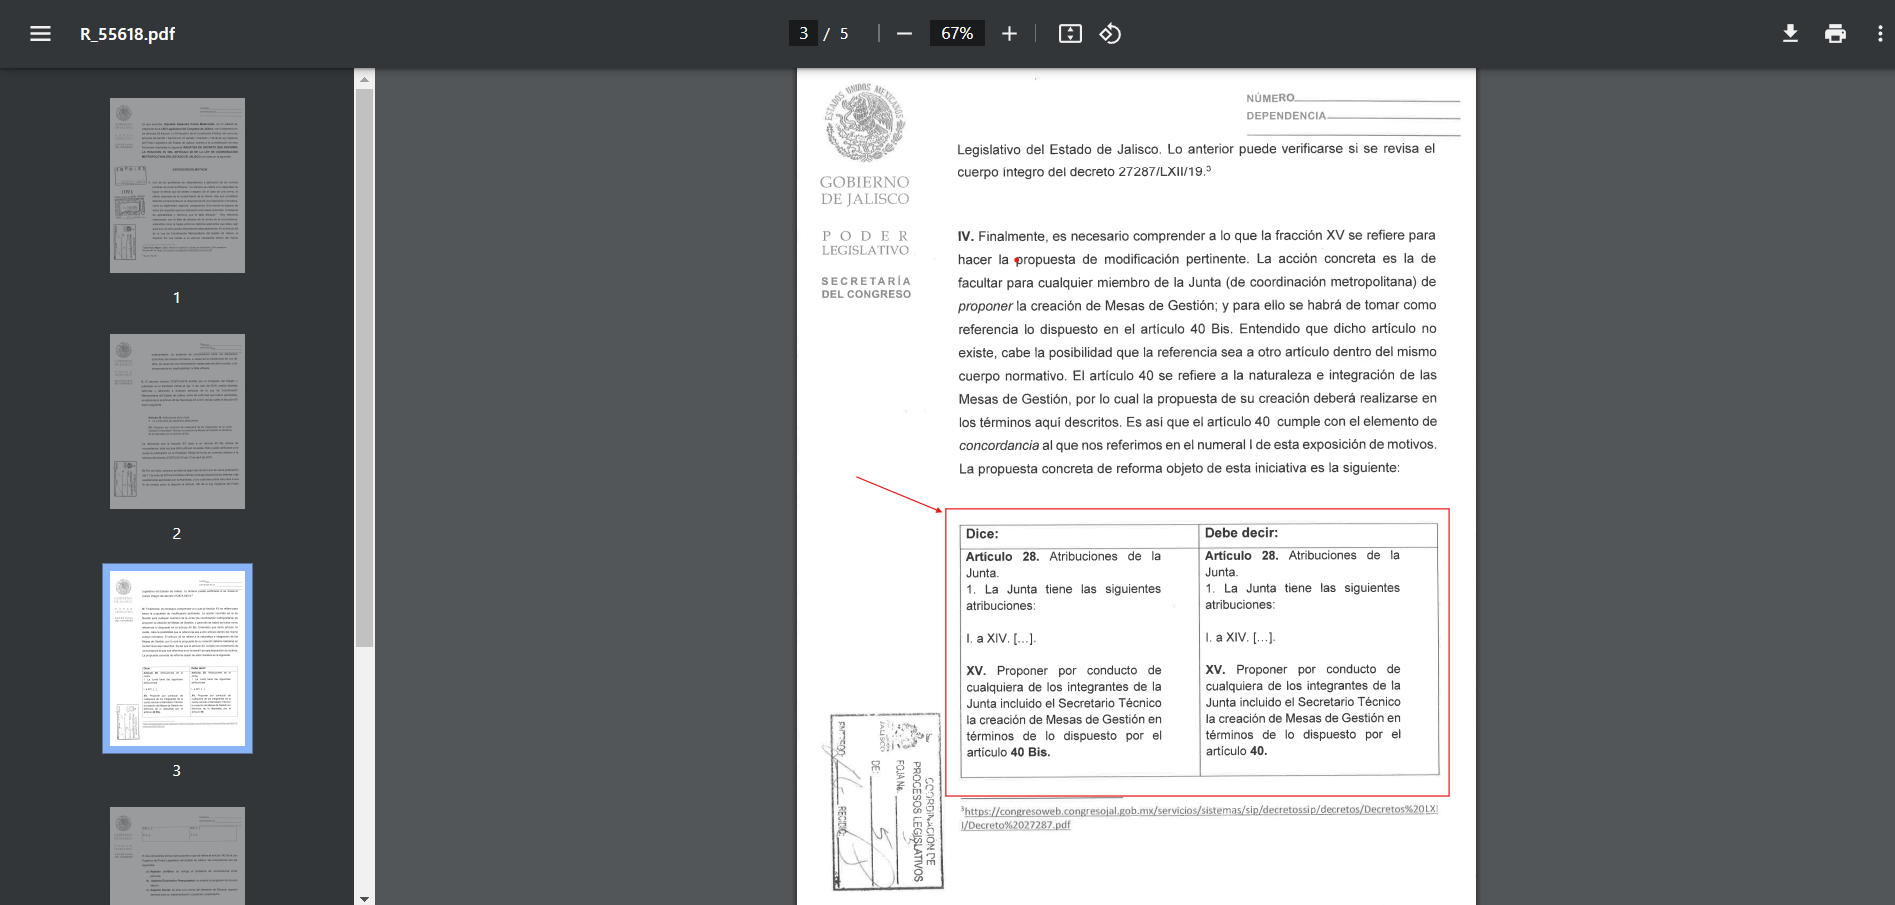The height and width of the screenshot is (905, 1895).
Task: Click 'I. a XIV. [...]' in the Debe decir column
Action: pyautogui.click(x=1240, y=637)
